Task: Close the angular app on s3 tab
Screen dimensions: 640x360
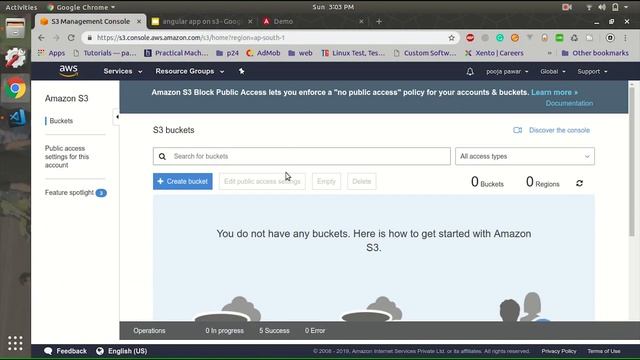Action: click(x=250, y=21)
